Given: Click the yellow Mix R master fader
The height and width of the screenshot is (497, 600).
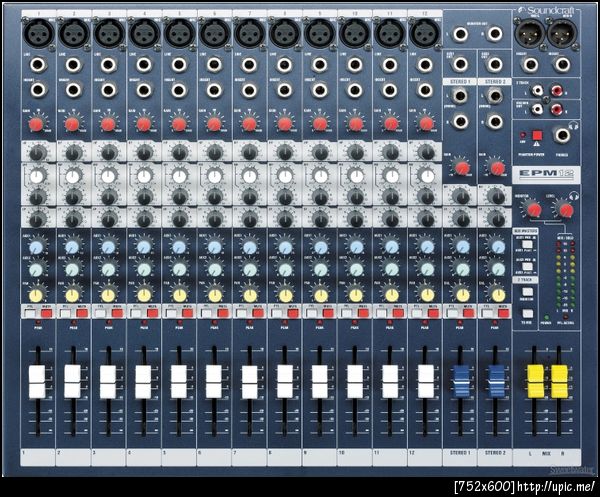Looking at the screenshot, I should point(559,381).
